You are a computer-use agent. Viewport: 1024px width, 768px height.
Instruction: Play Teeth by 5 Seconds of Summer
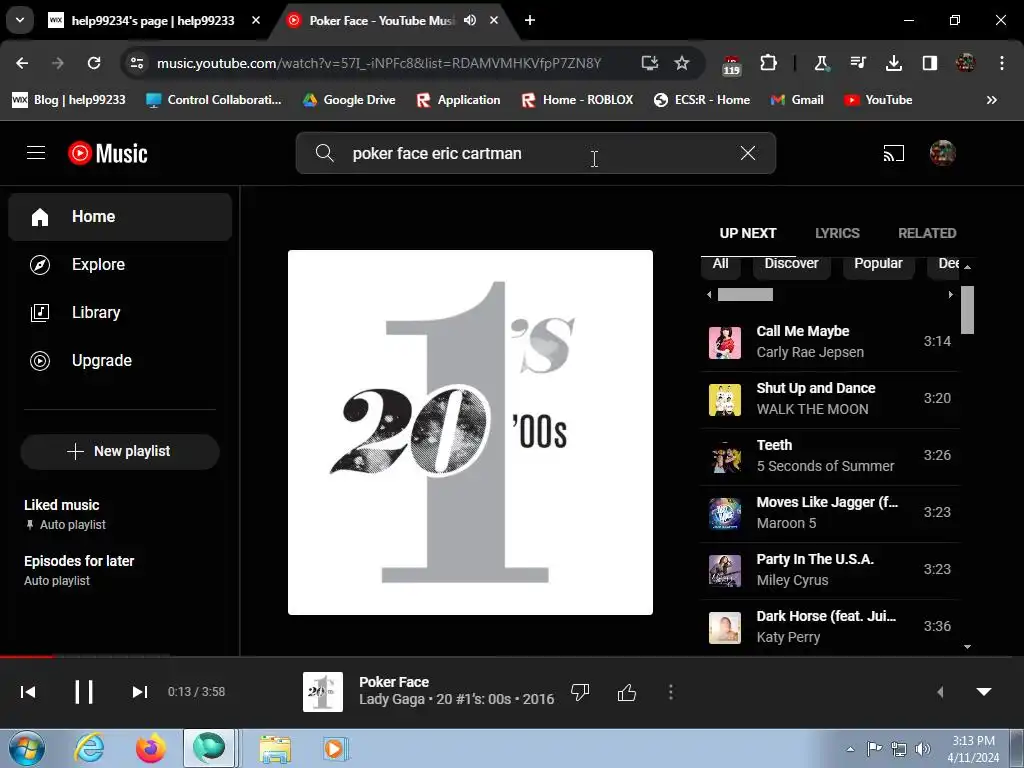[830, 456]
